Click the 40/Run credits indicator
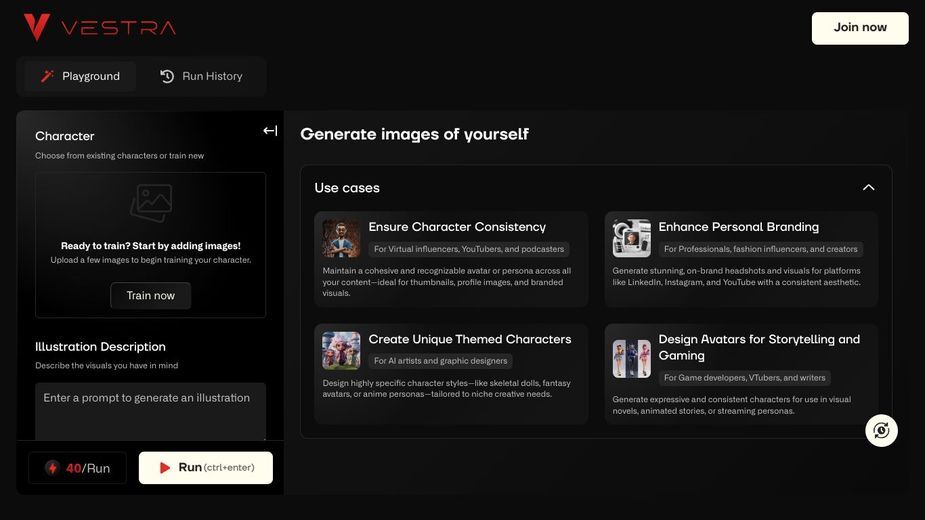925x520 pixels. pyautogui.click(x=77, y=468)
